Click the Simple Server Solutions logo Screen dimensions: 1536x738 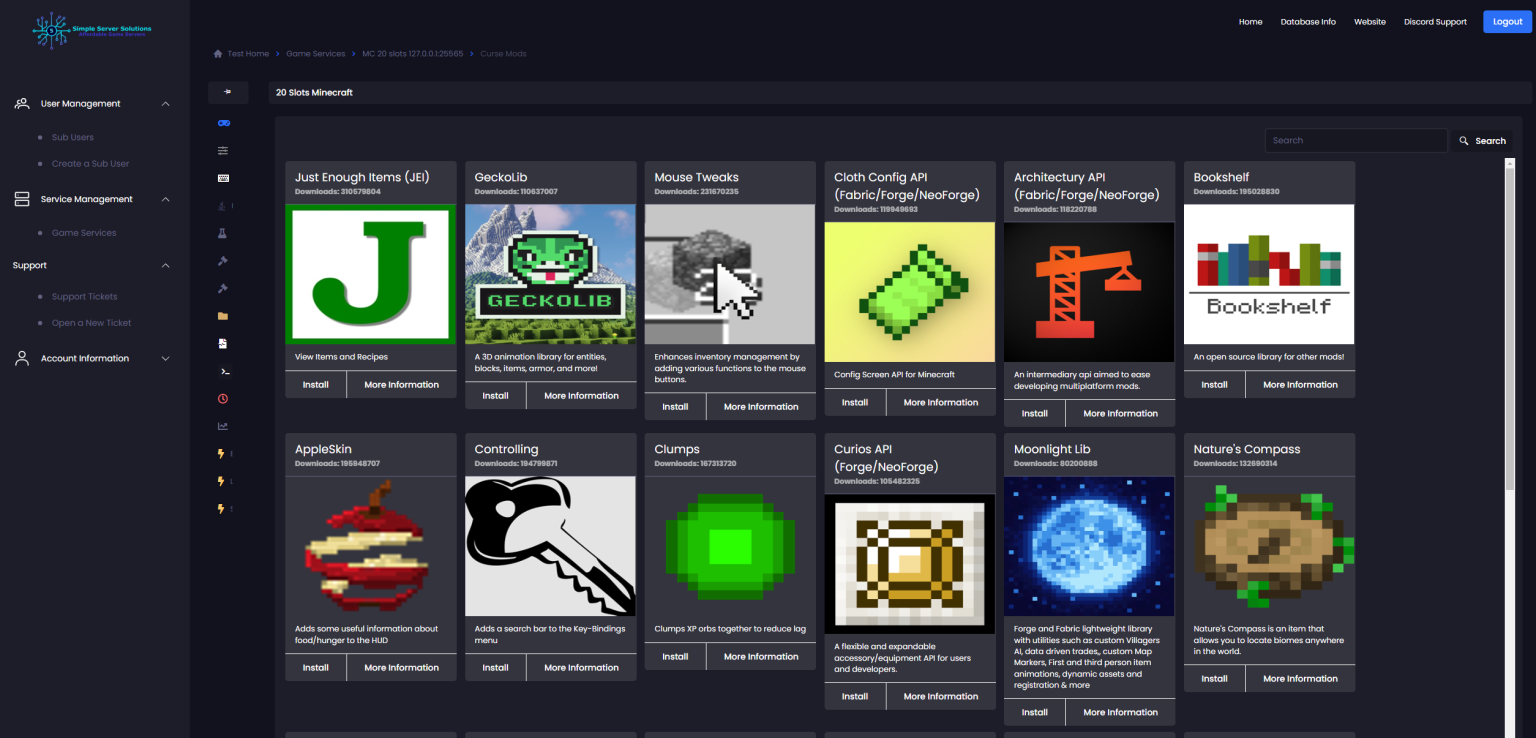point(92,30)
